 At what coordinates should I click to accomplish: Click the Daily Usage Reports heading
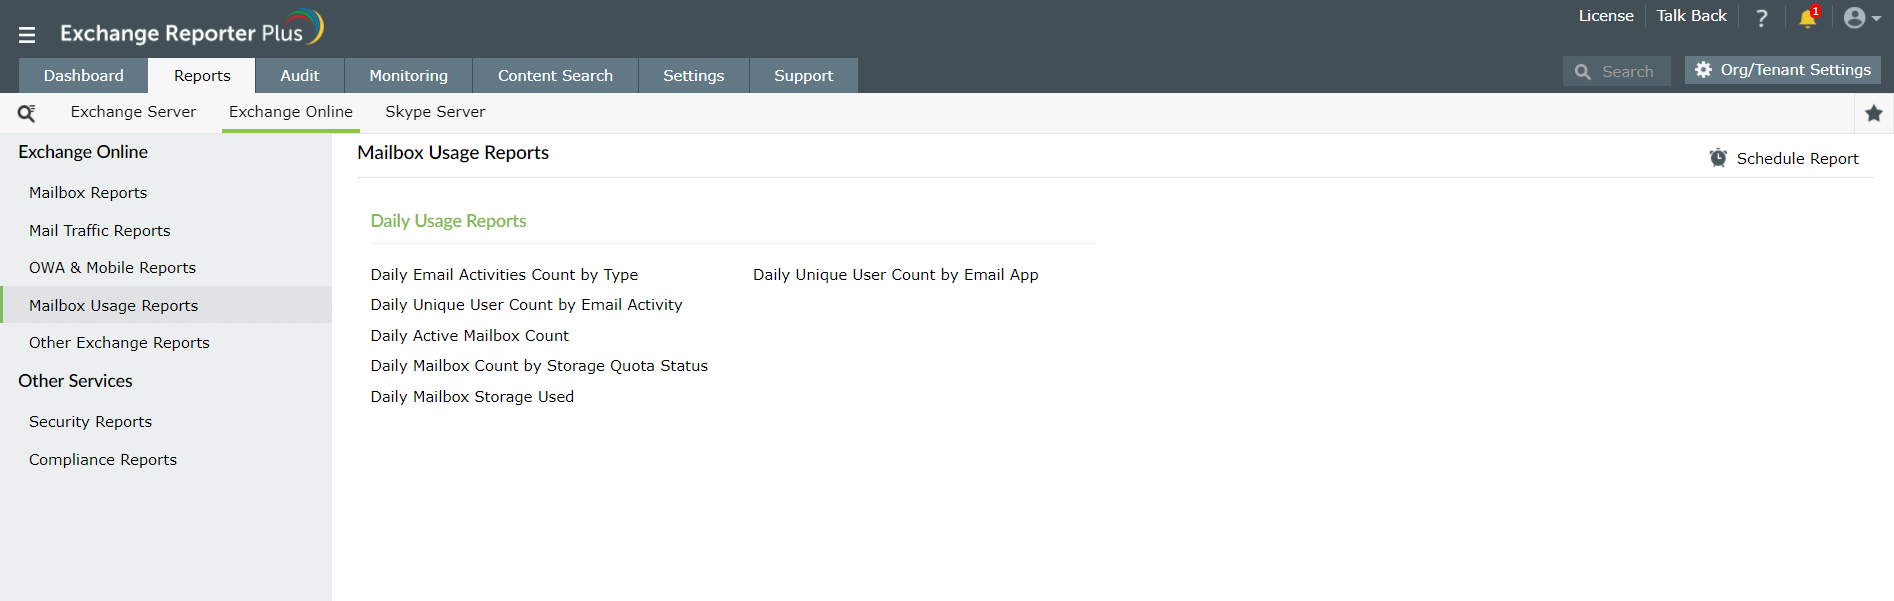pos(448,221)
